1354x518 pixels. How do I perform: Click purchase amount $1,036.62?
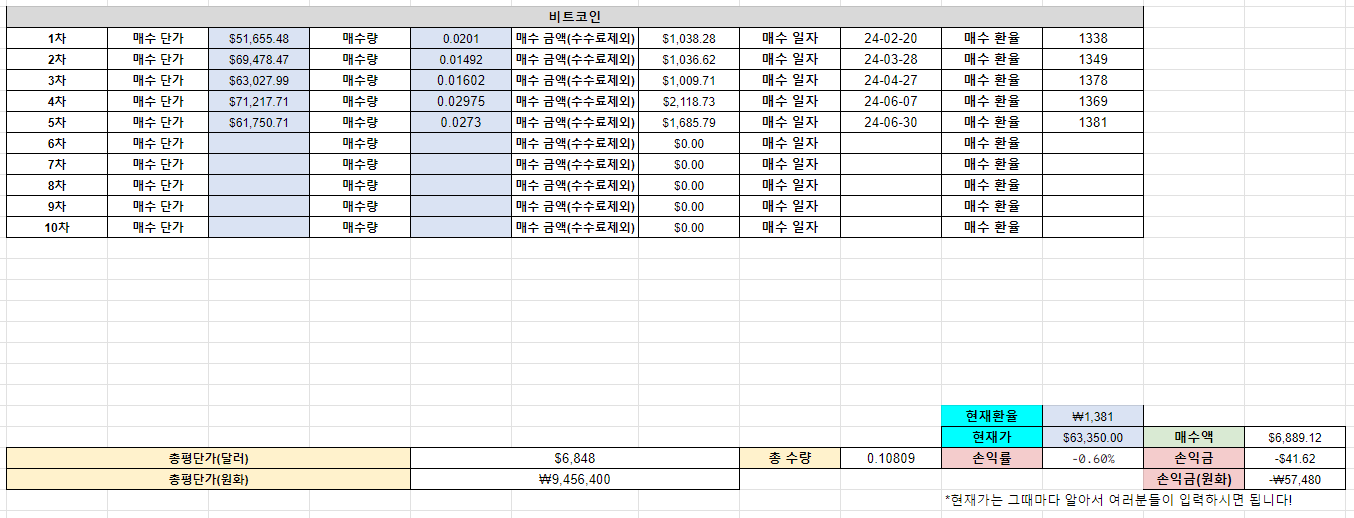pyautogui.click(x=689, y=59)
